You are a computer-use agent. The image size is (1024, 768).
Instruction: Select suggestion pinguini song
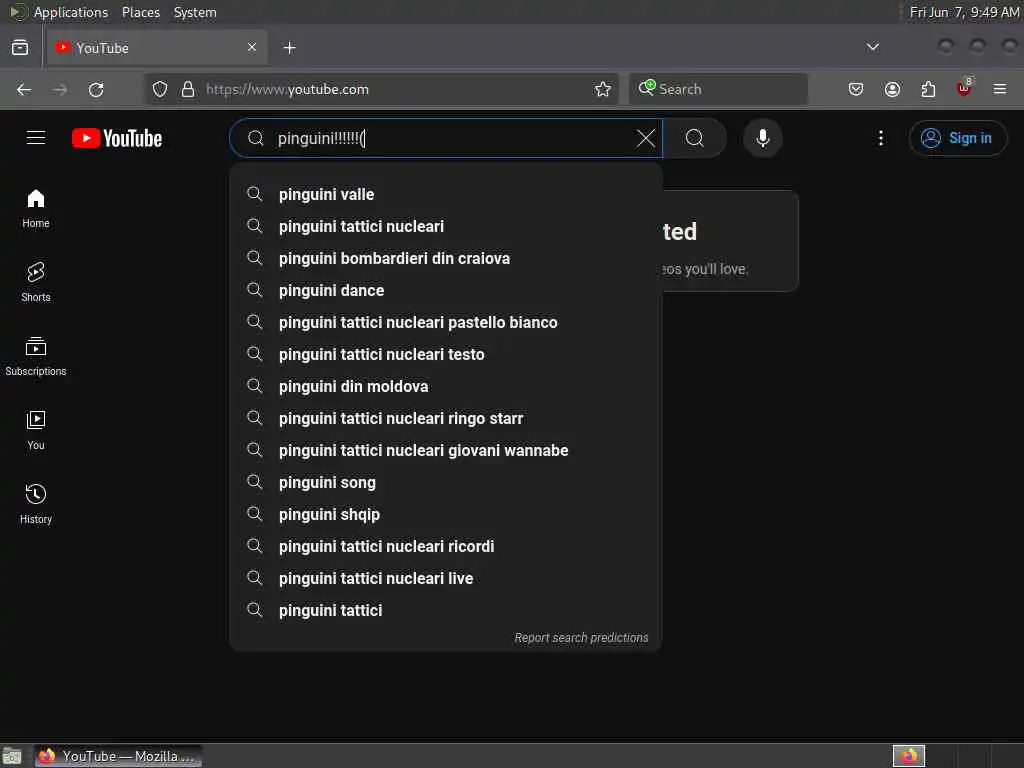[446, 483]
